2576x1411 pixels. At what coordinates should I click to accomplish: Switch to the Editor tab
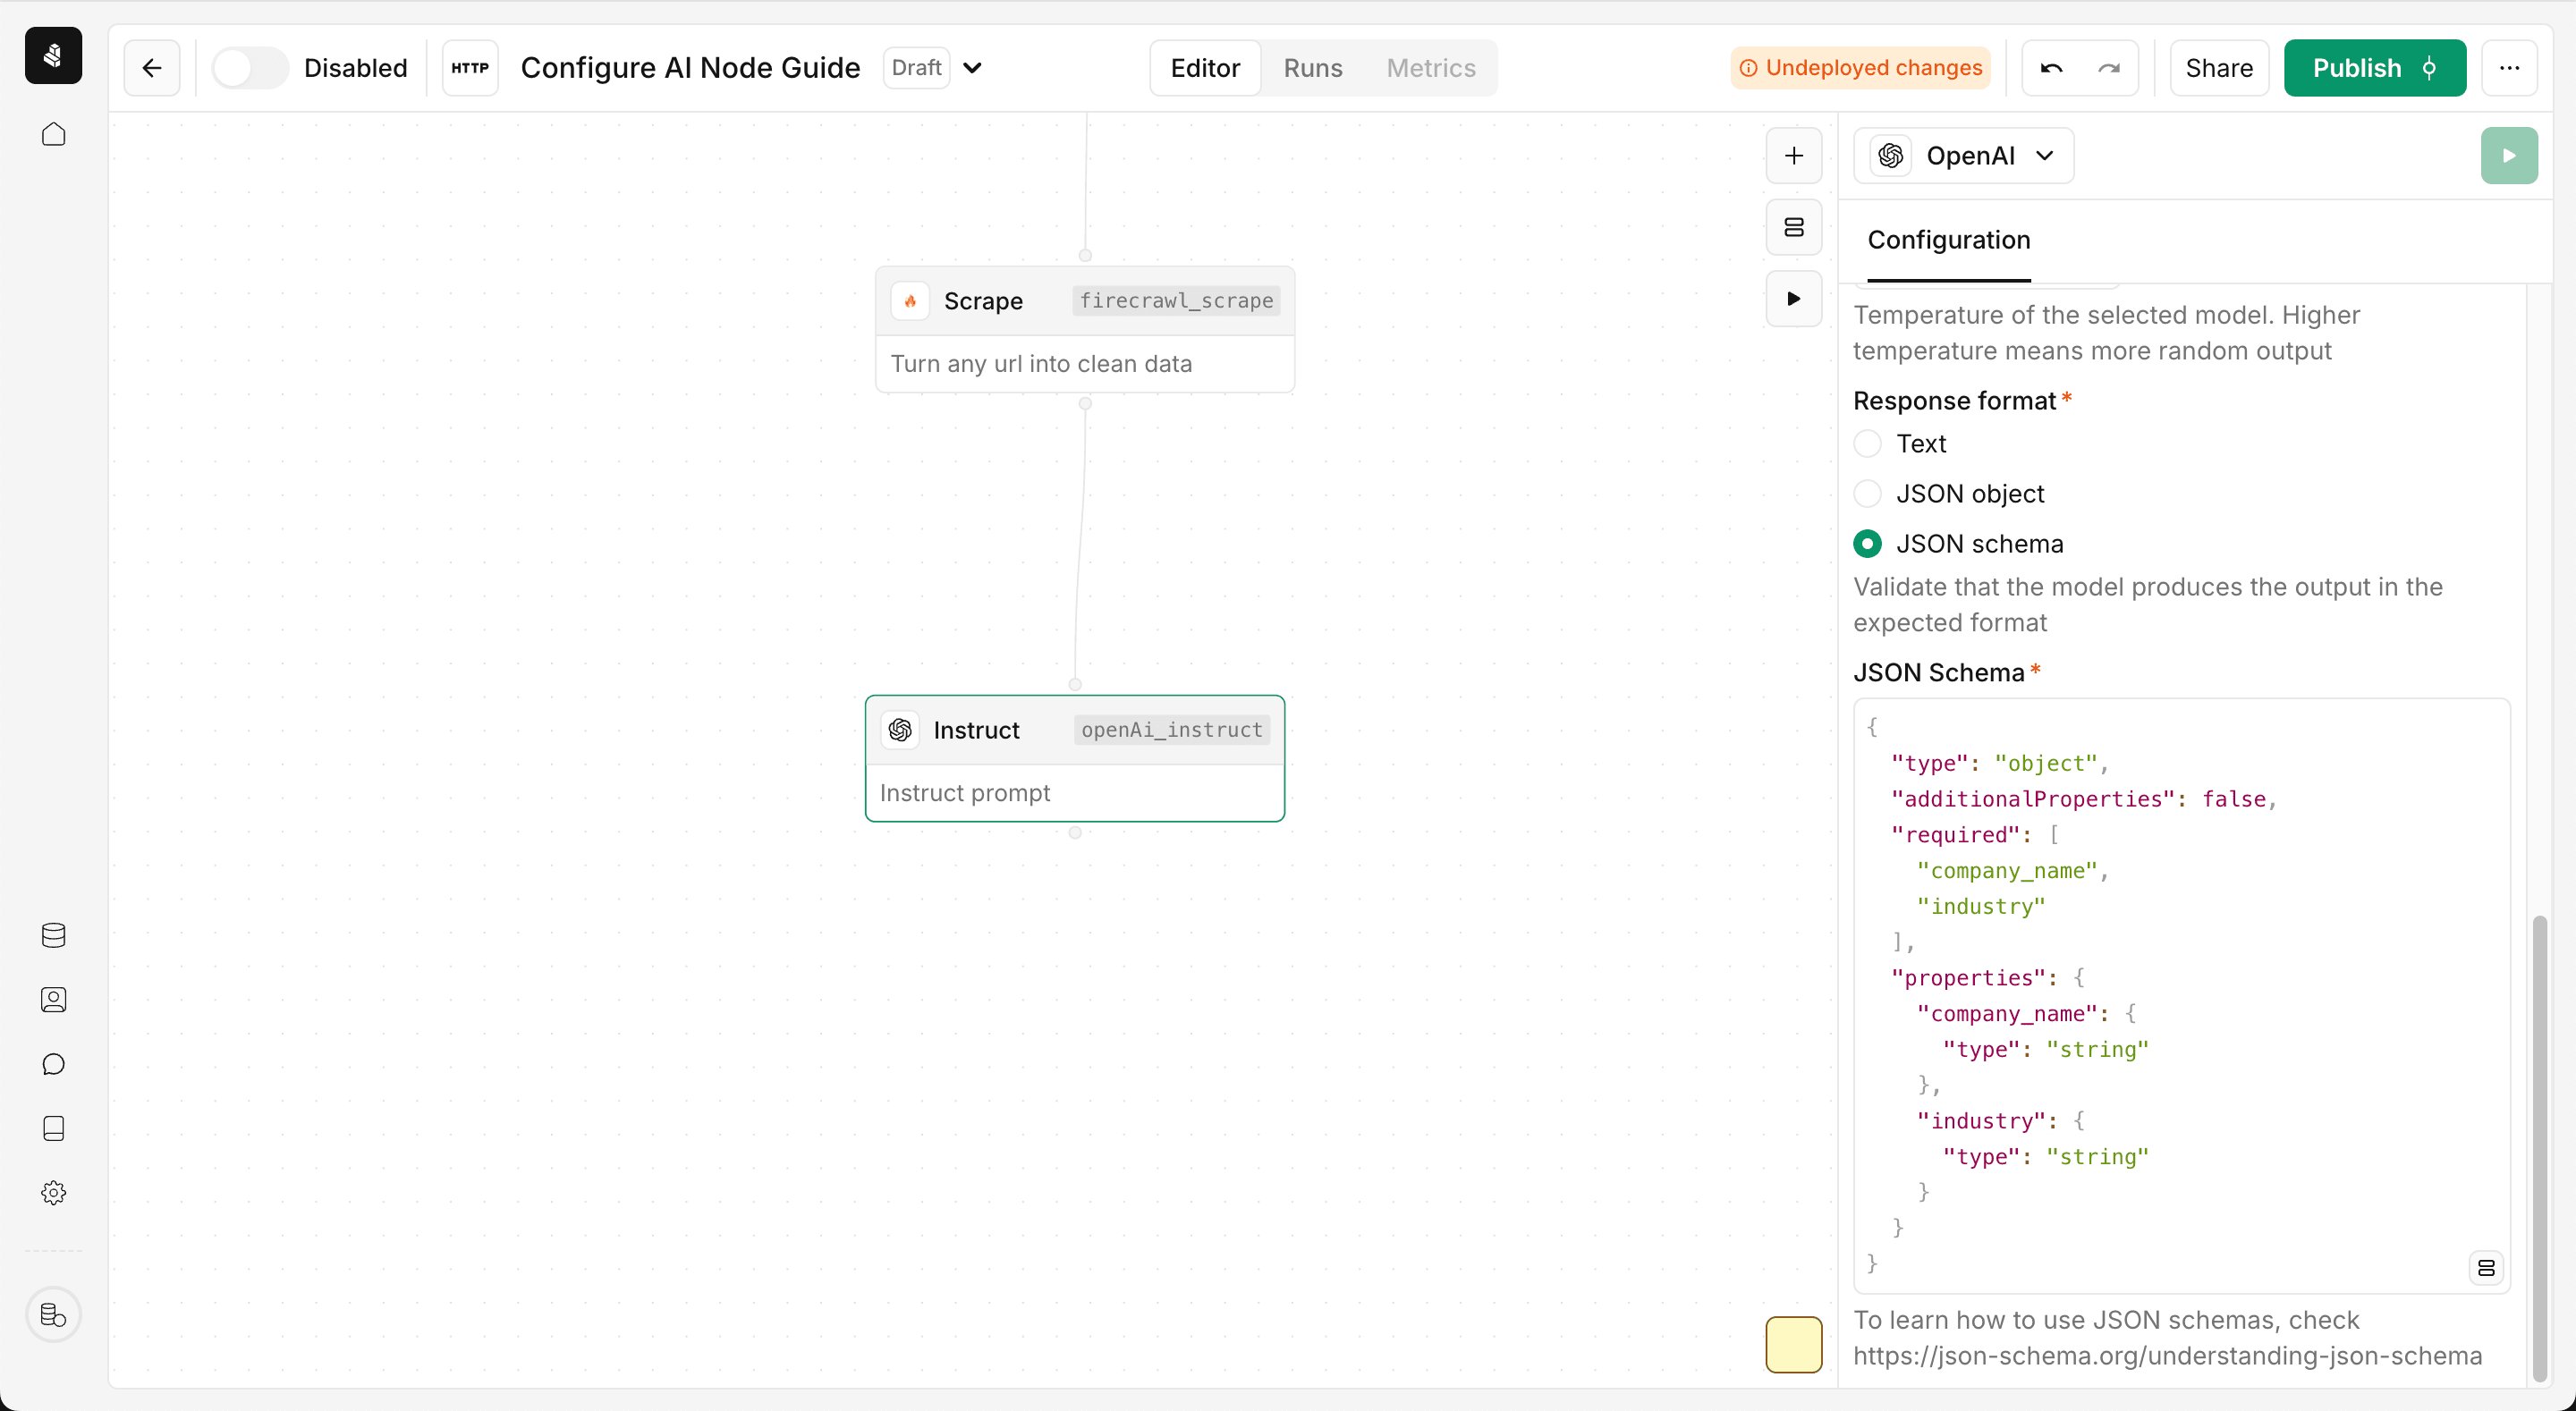pyautogui.click(x=1205, y=68)
